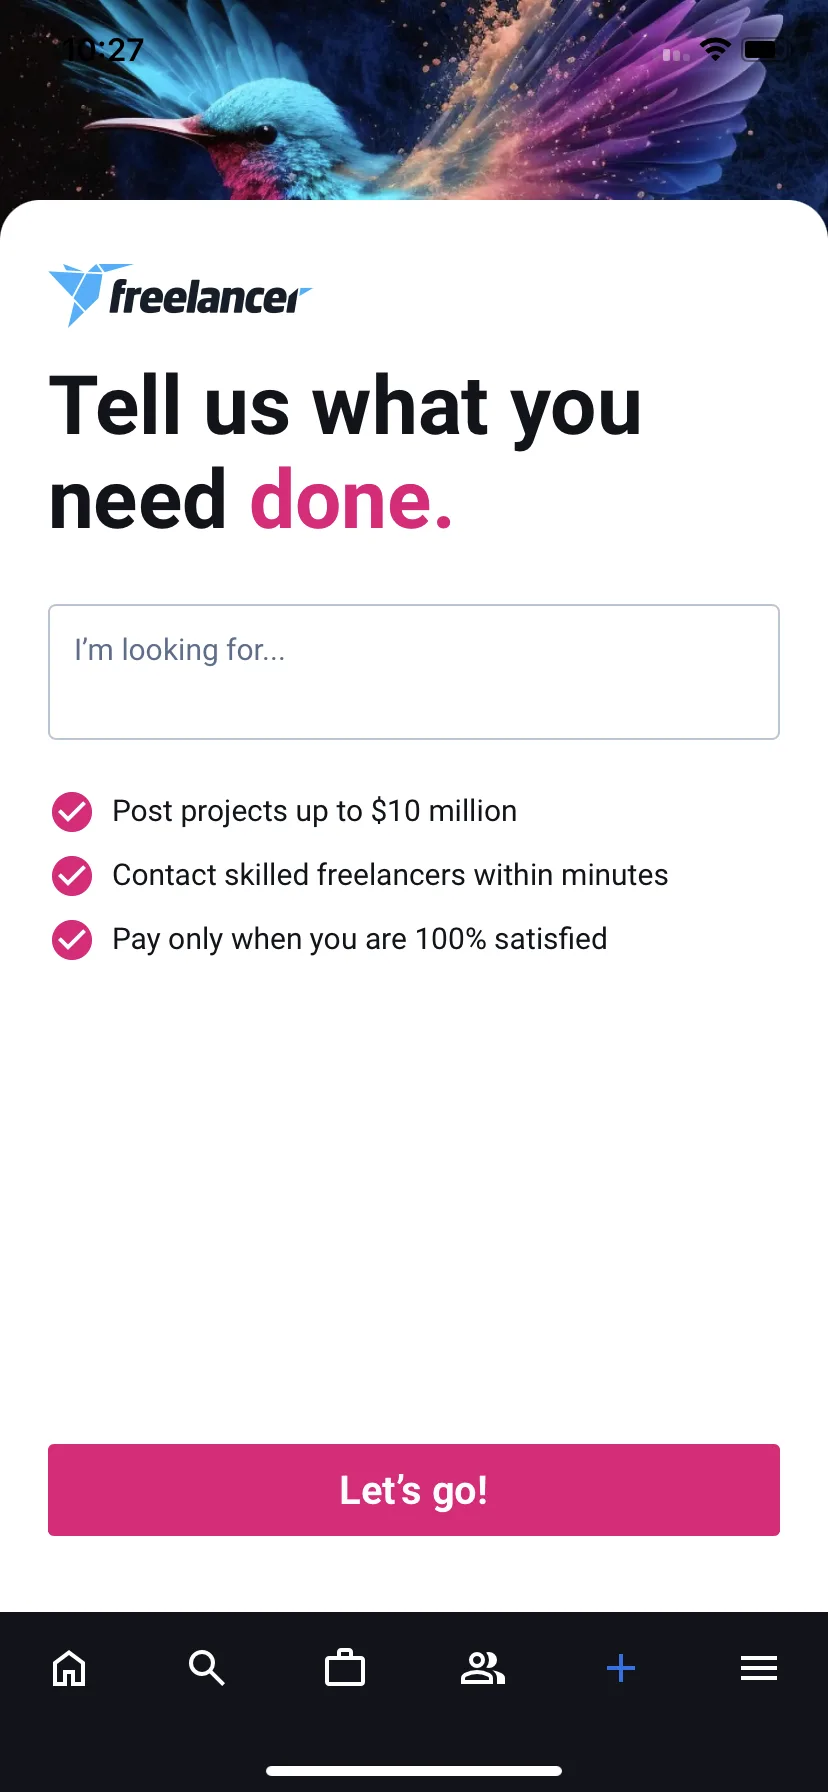Focus the "I'm looking for..." text box
This screenshot has width=828, height=1792.
(x=414, y=672)
